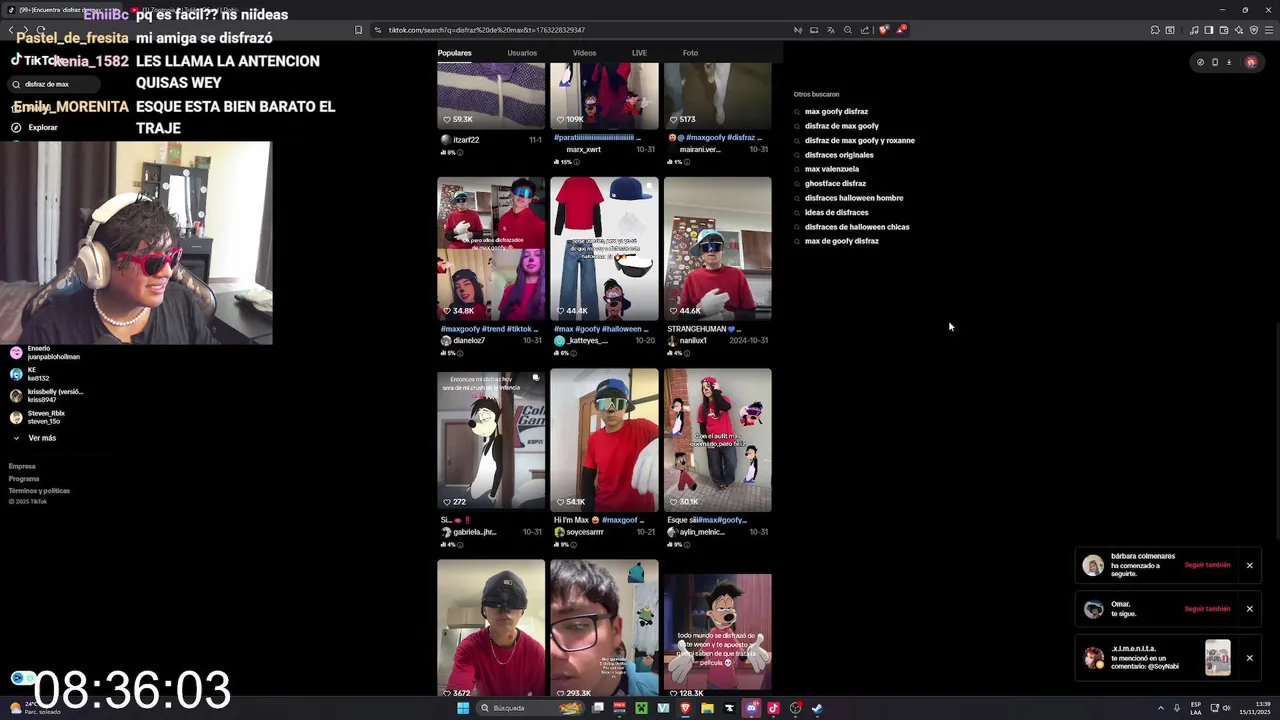Switch to the Populares tab
This screenshot has width=1280, height=720.
pos(454,53)
